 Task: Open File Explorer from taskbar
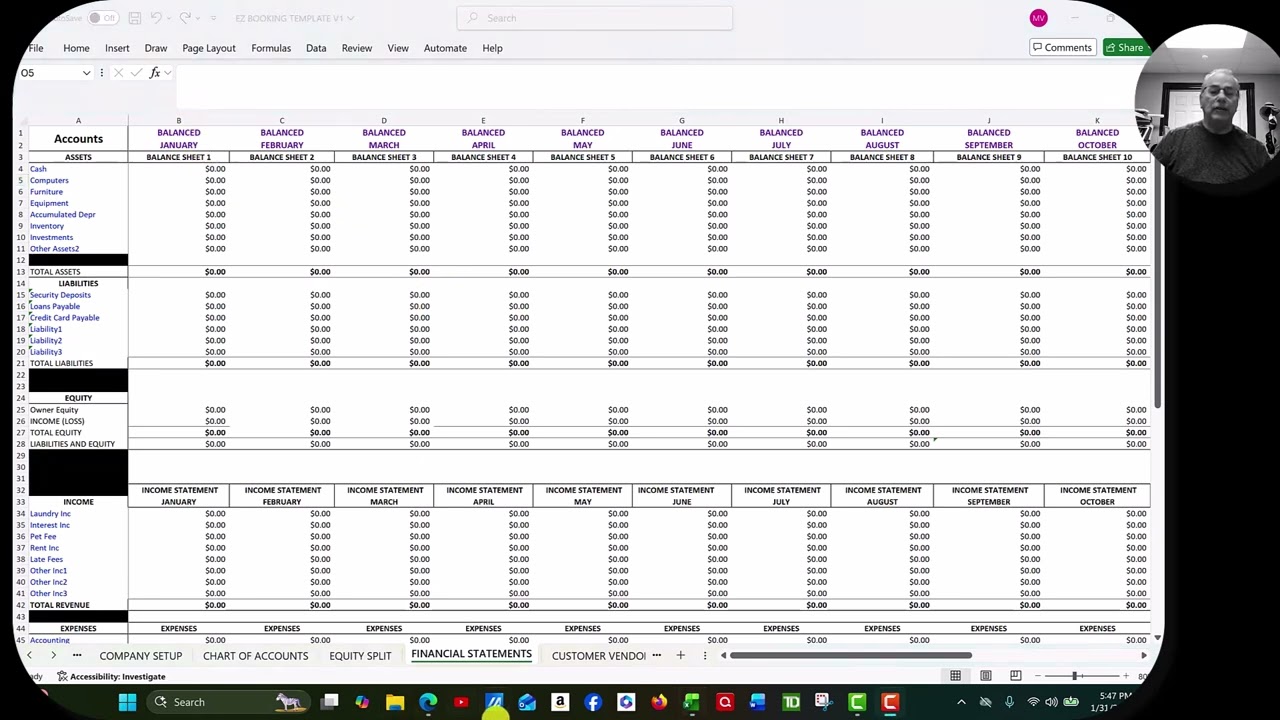[395, 702]
